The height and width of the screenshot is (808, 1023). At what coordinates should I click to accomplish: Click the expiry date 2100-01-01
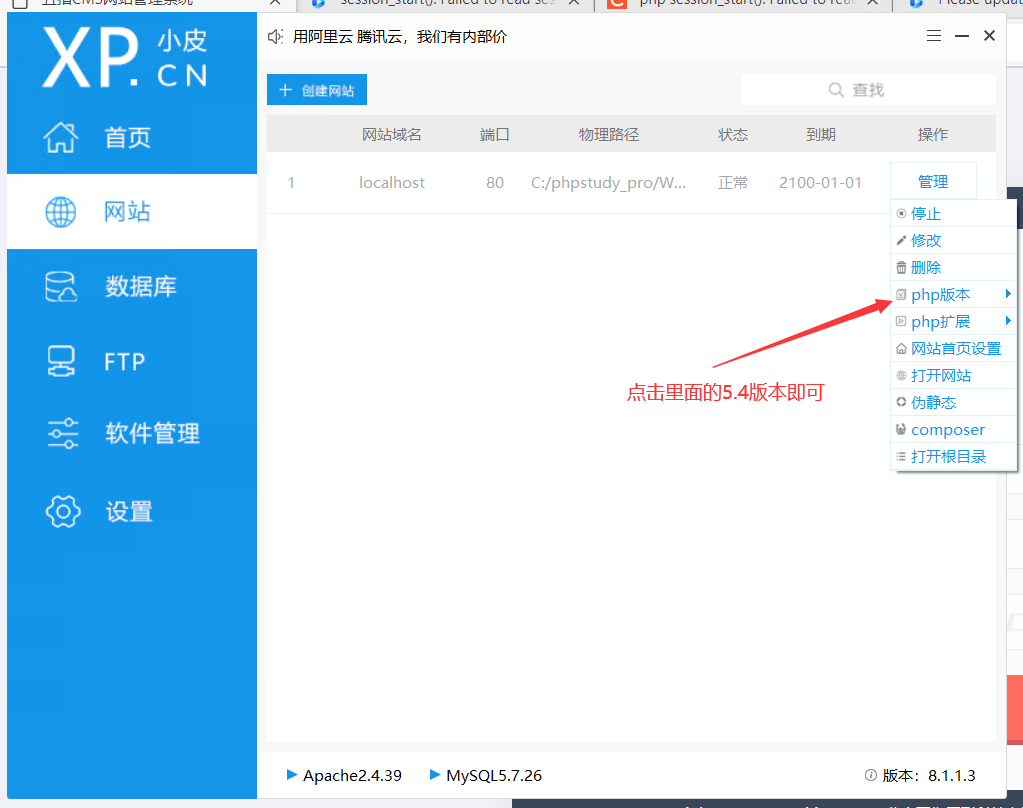click(x=820, y=183)
